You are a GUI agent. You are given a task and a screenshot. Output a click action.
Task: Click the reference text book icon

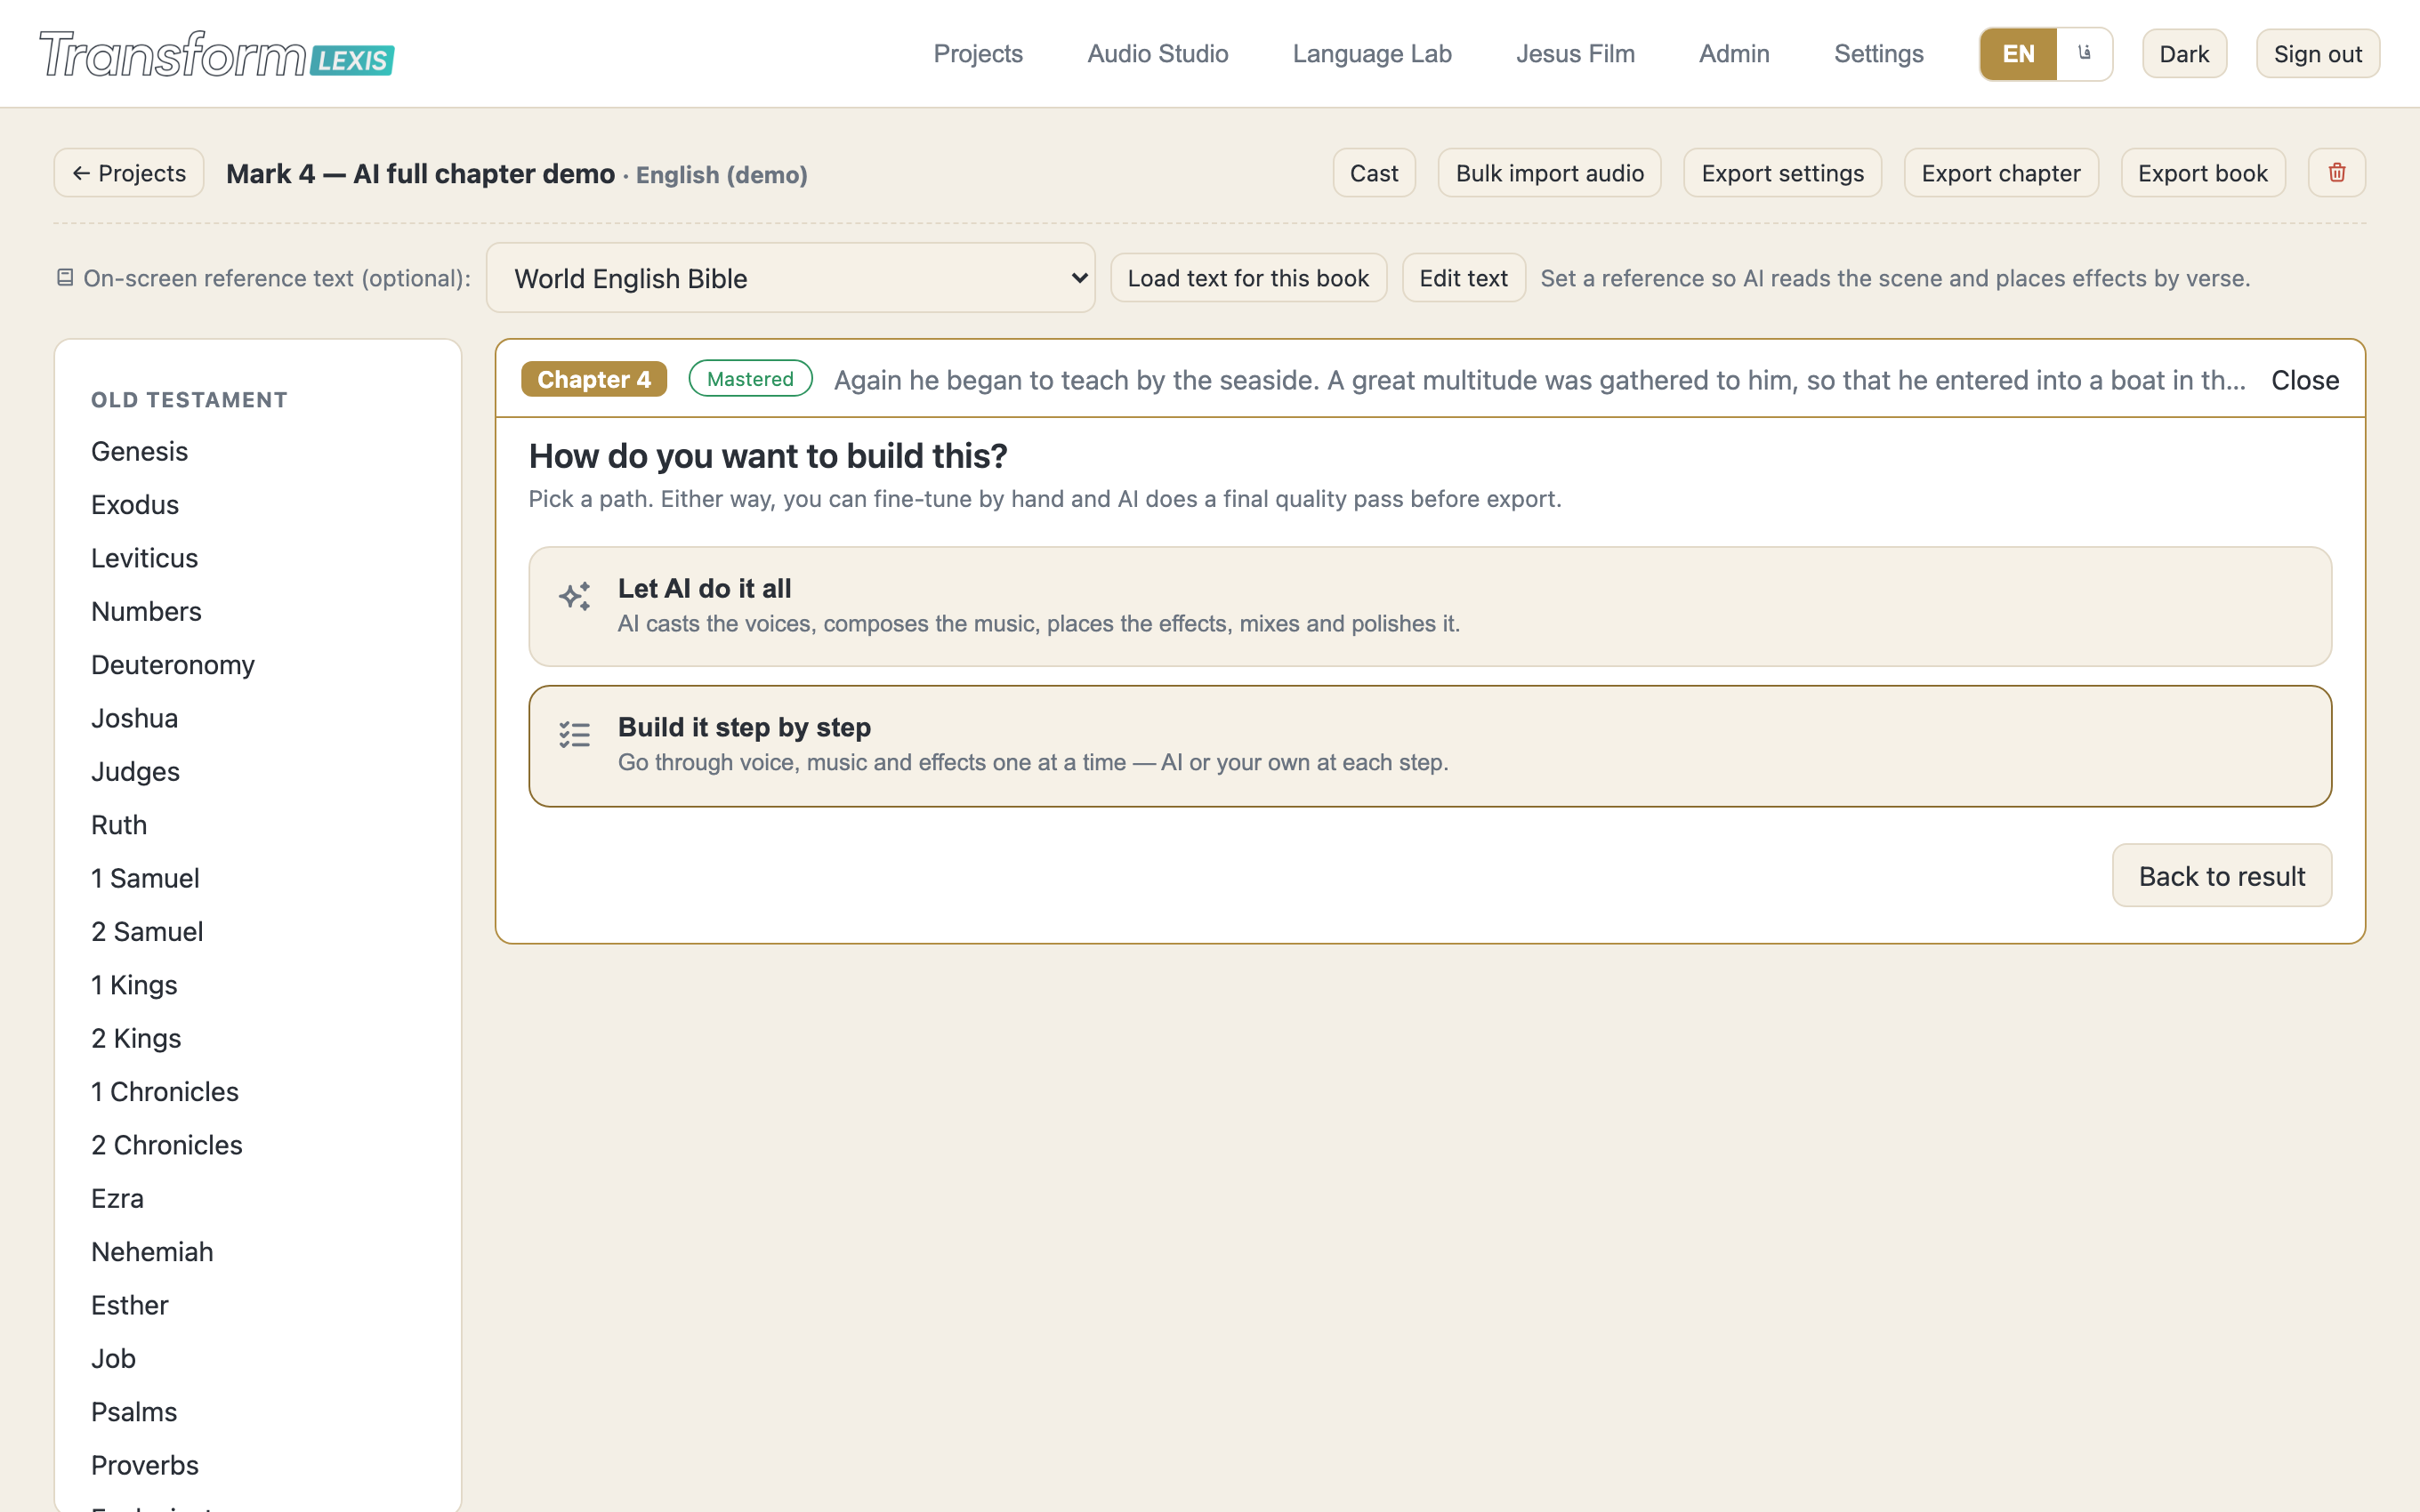pos(65,277)
